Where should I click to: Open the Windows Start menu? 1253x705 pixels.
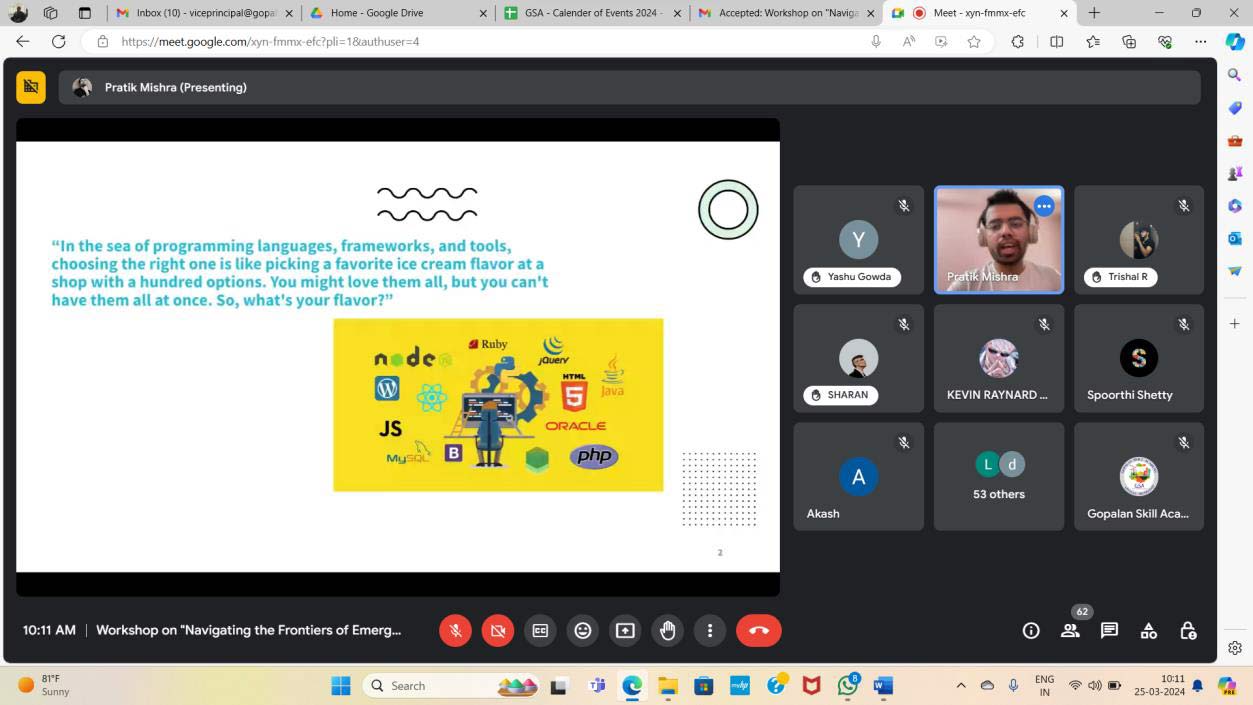[341, 685]
